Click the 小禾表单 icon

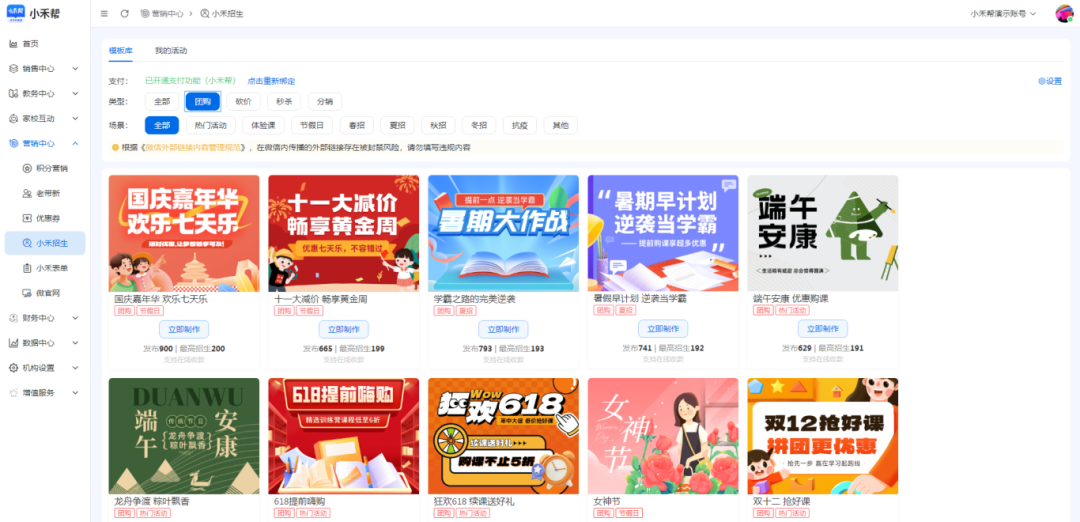(27, 268)
